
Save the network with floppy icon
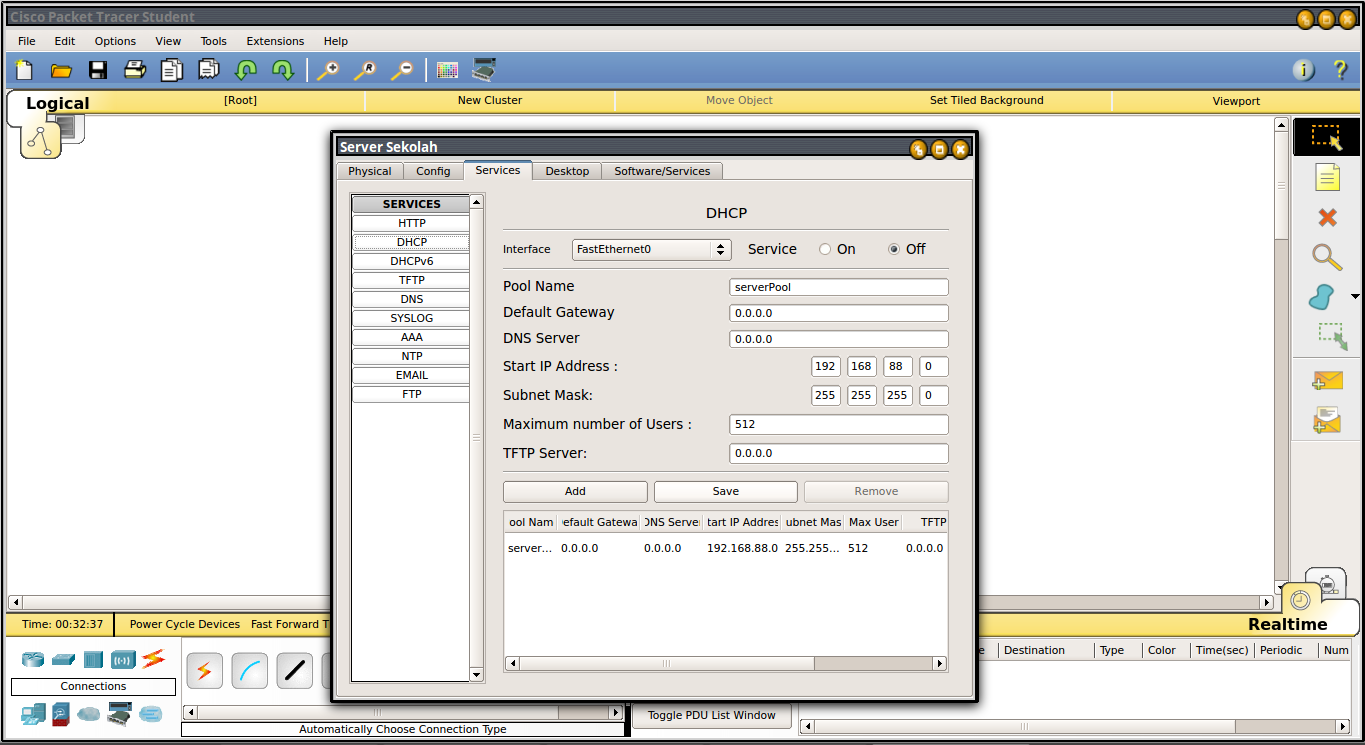click(x=98, y=70)
